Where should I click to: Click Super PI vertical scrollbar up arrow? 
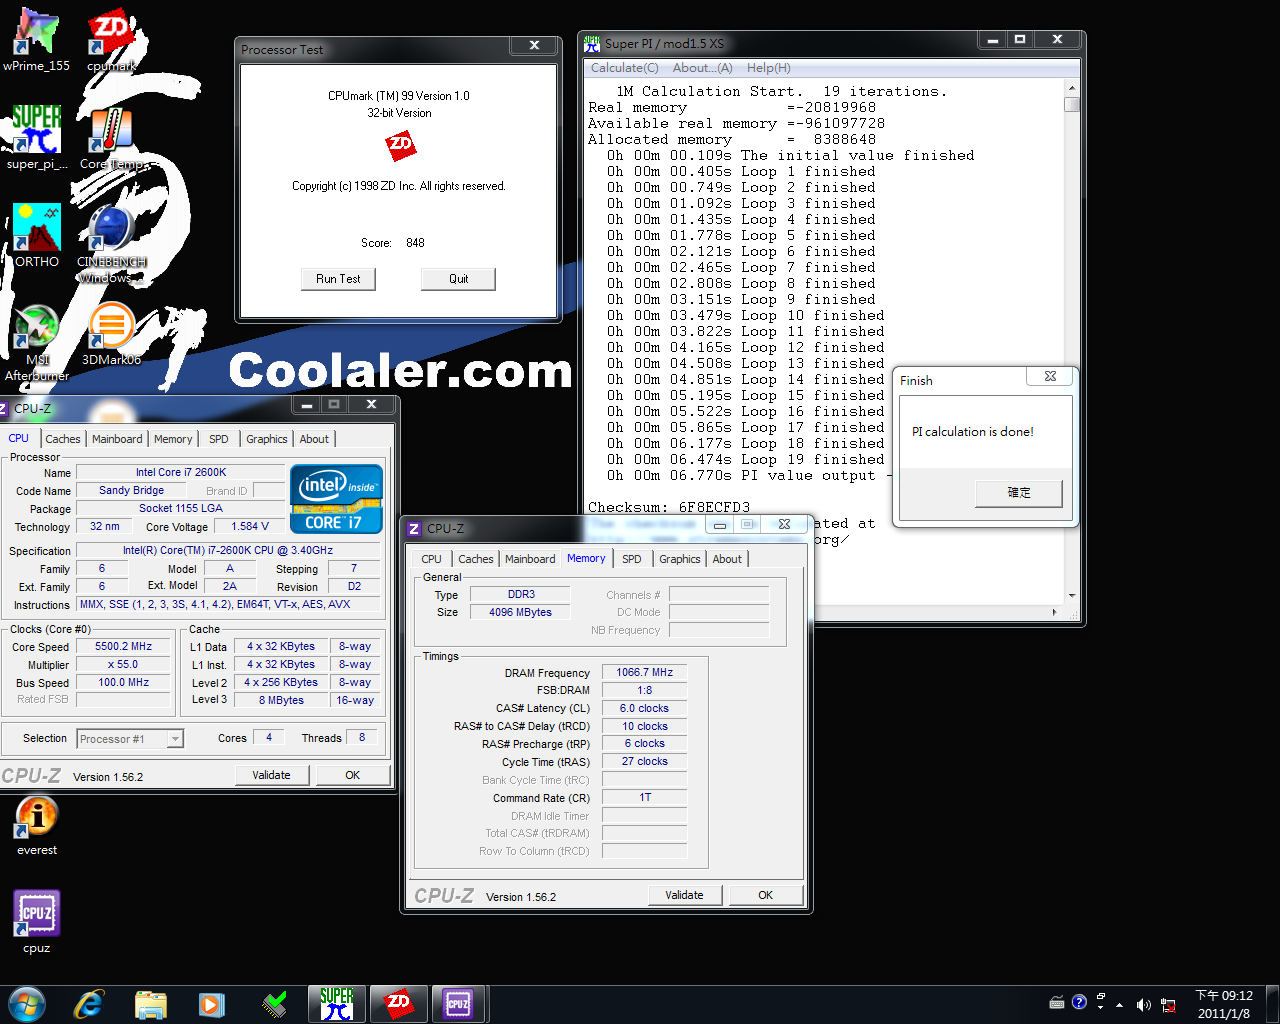tap(1072, 89)
